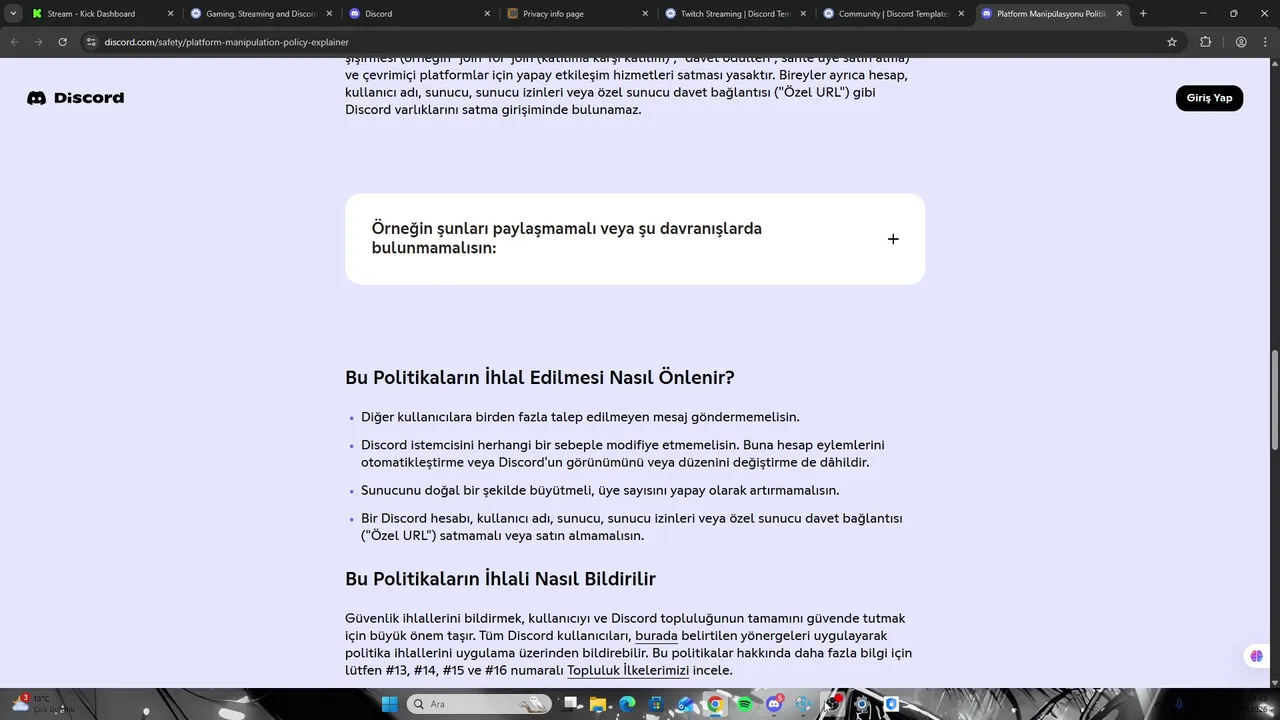Open Task View on the taskbar
Screen dimensions: 1280x720
(569, 704)
